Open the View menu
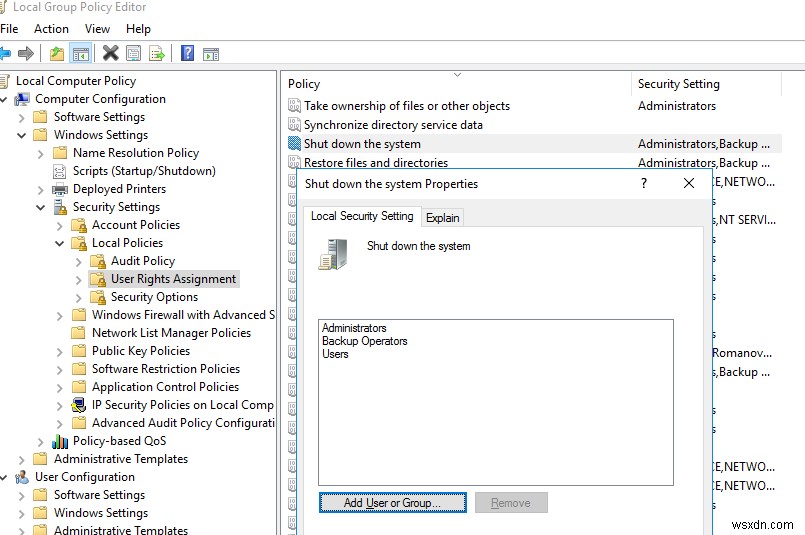This screenshot has height=535, width=805. click(x=97, y=29)
